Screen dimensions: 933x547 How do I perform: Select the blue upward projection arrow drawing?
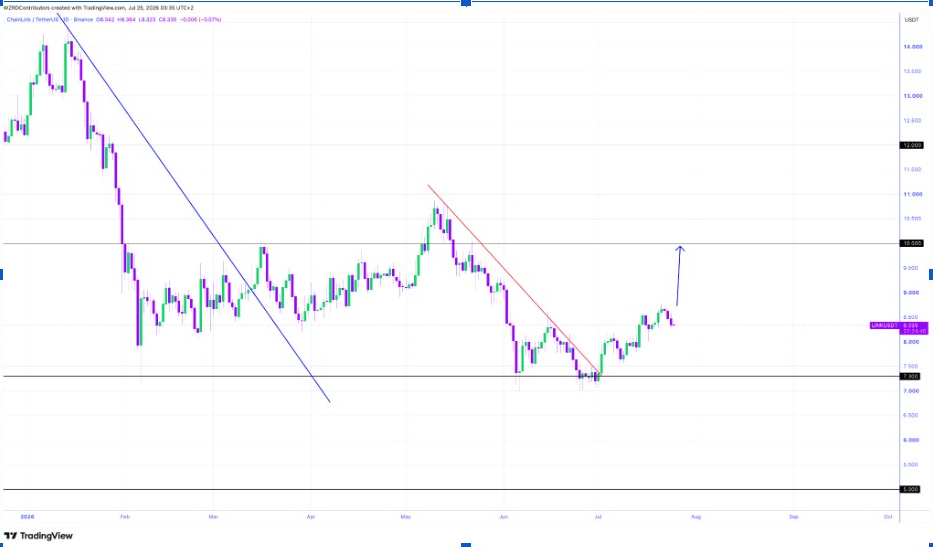pos(679,276)
